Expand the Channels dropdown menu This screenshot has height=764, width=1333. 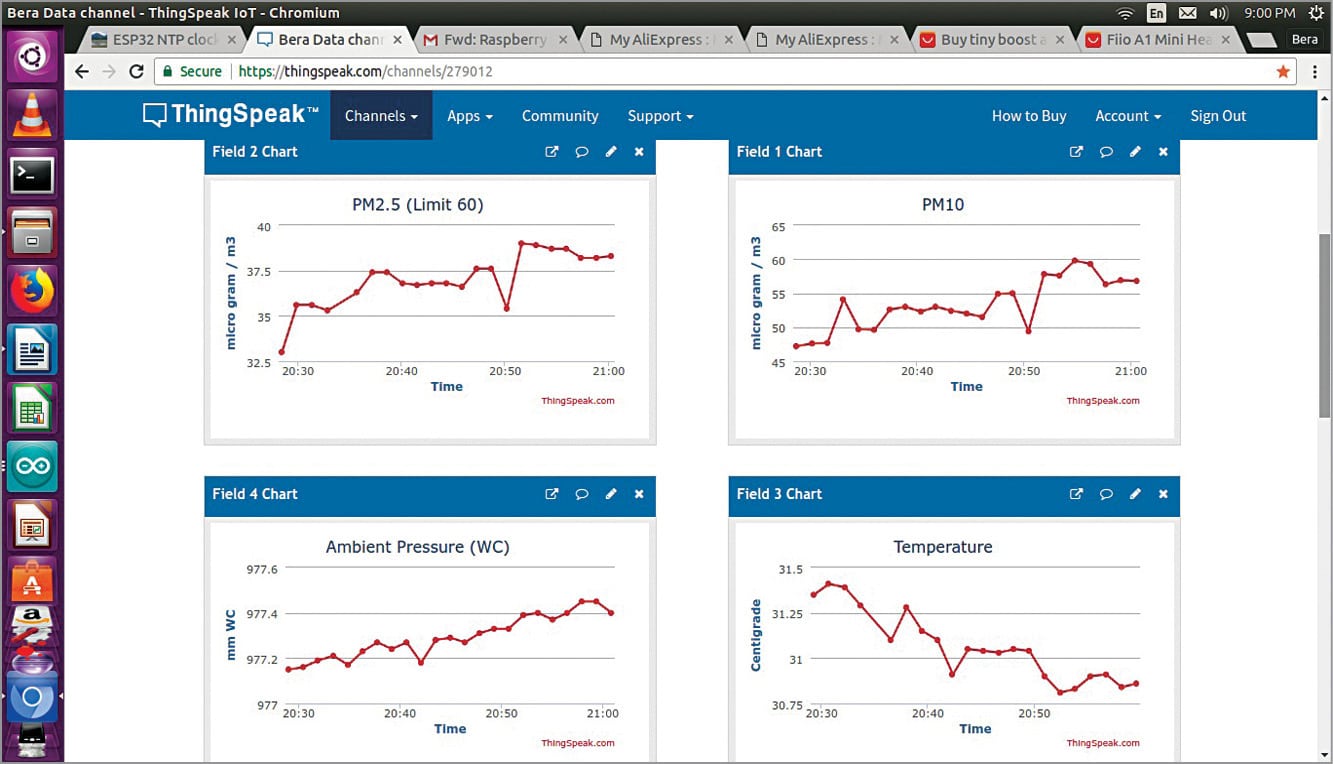point(381,116)
